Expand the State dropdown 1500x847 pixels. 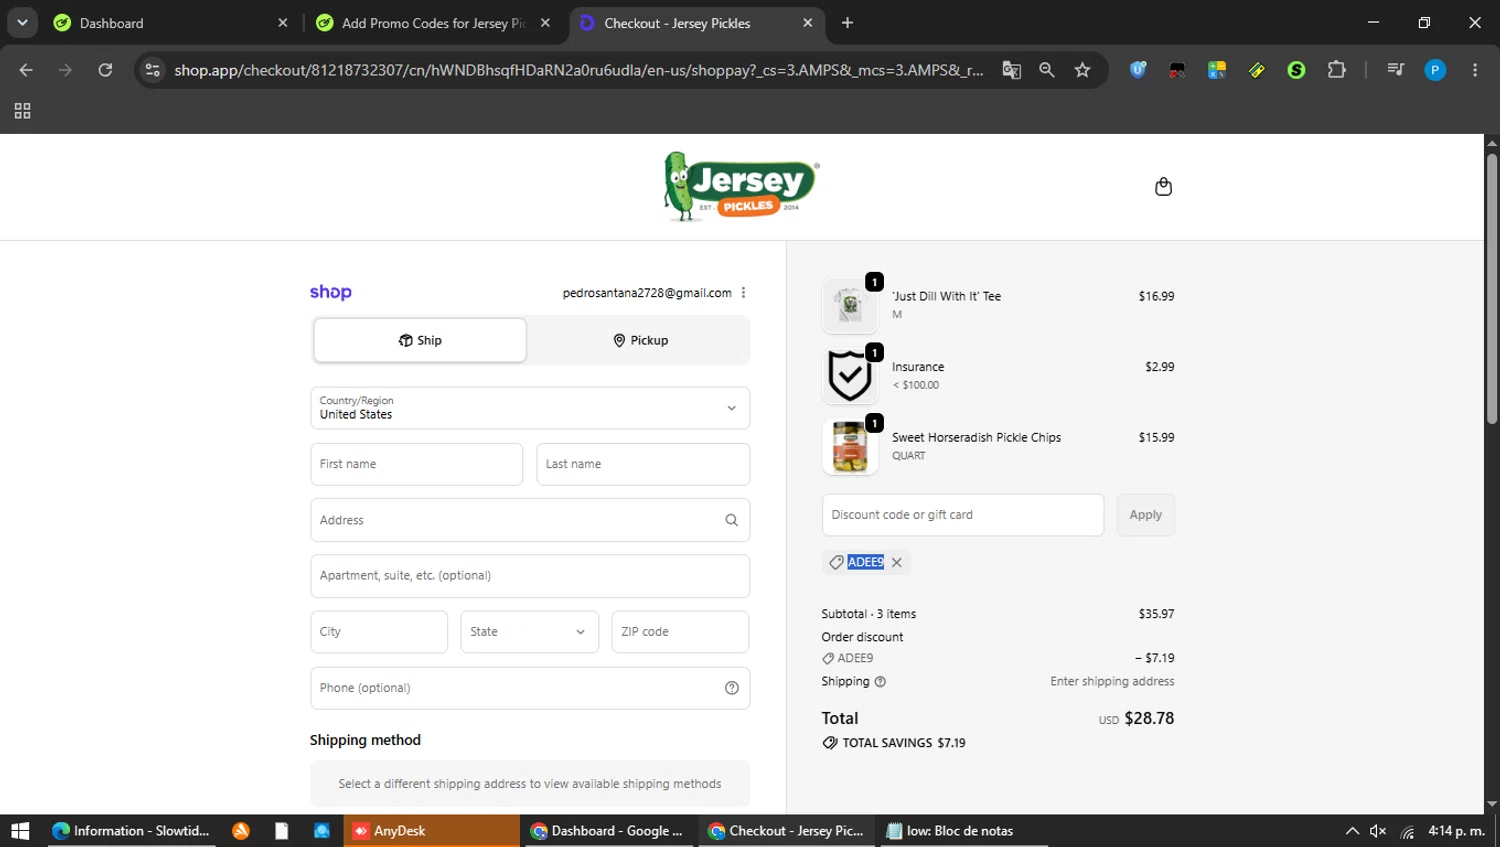tap(529, 632)
